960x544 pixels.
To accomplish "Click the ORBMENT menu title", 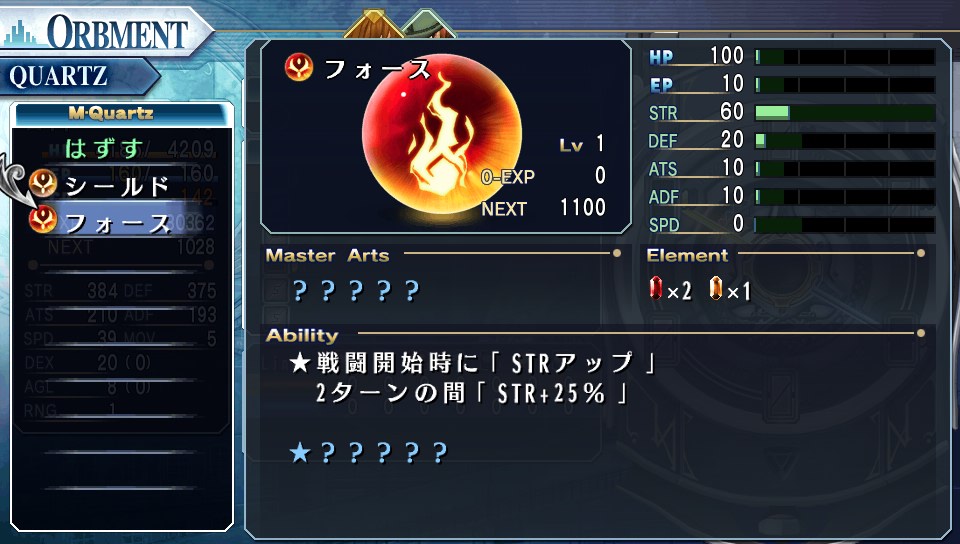I will coord(118,32).
